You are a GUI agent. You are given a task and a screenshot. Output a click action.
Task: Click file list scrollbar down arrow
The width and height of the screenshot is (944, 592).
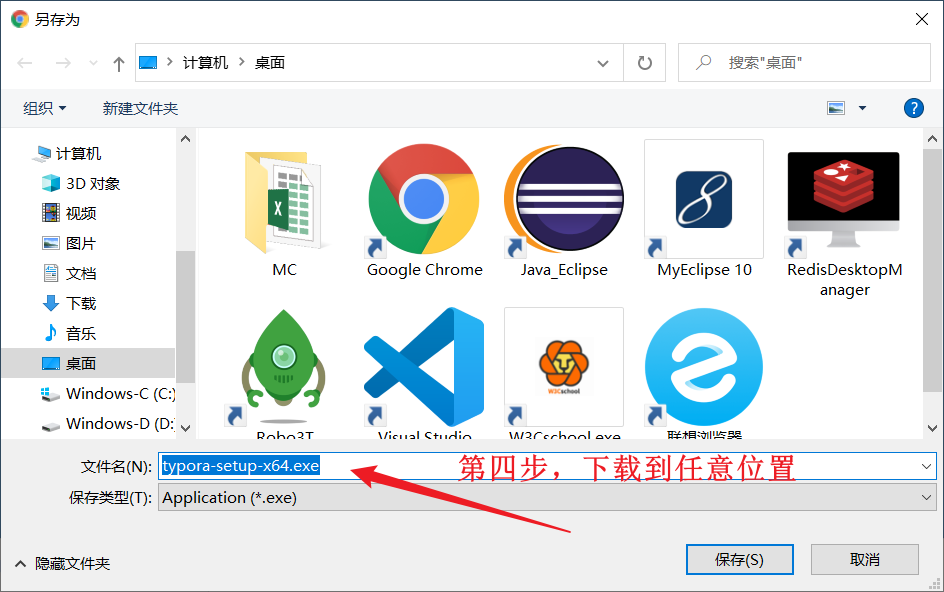933,428
